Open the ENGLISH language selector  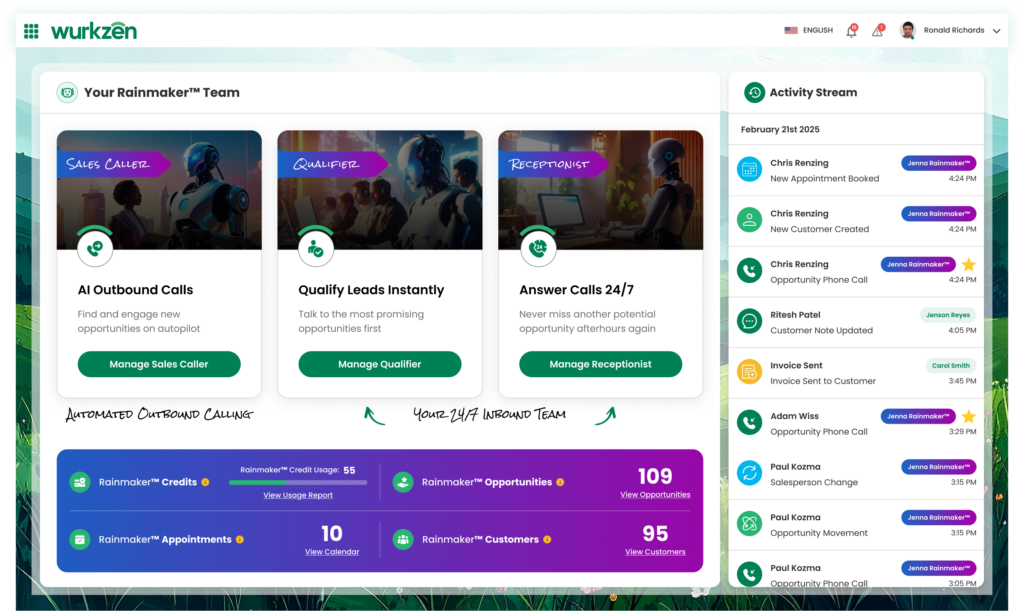click(808, 30)
